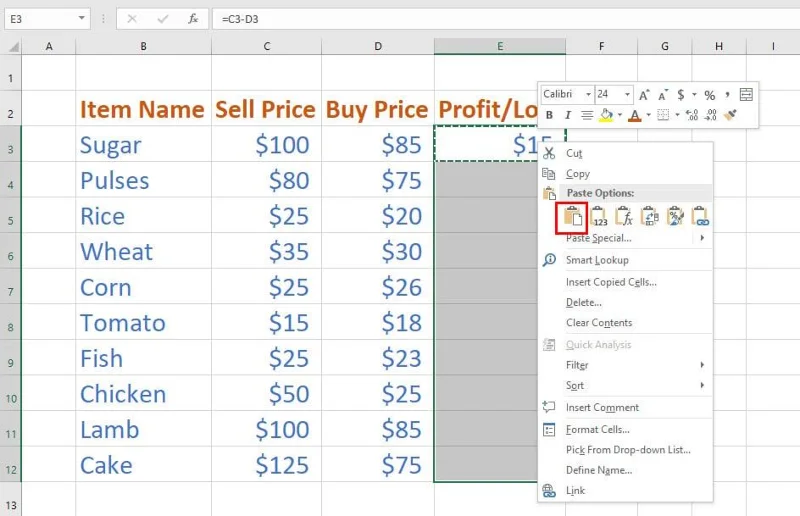Toggle Italic in the mini toolbar
Image resolution: width=800 pixels, height=516 pixels.
pyautogui.click(x=567, y=115)
